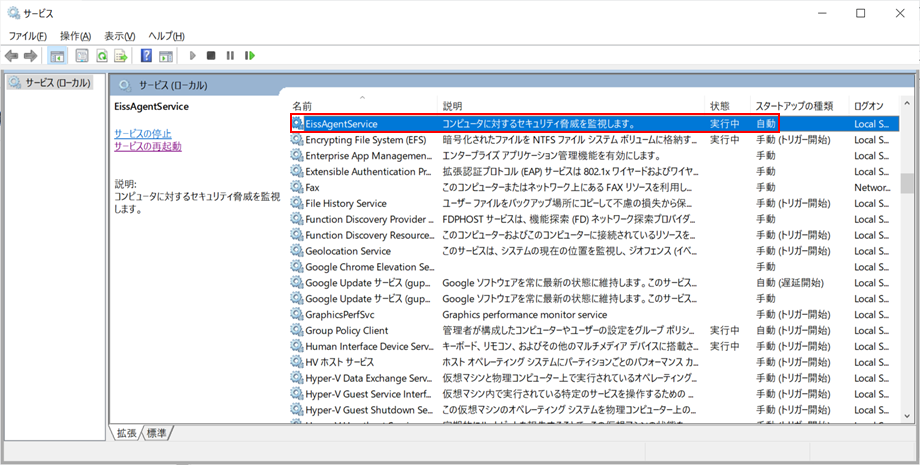Click the Export List toolbar icon

121,56
